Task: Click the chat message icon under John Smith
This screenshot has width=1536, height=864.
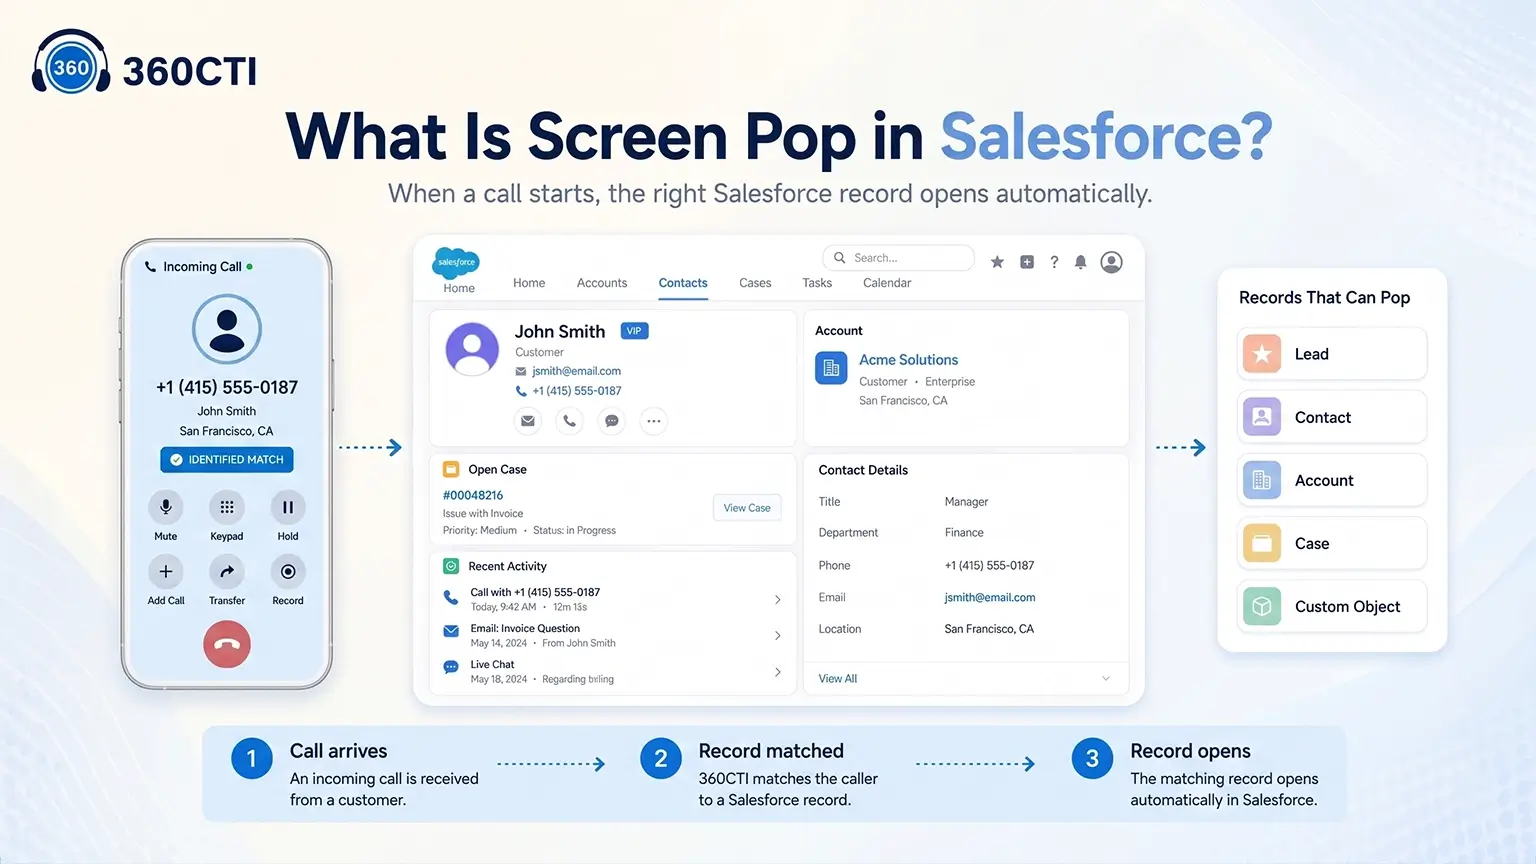Action: coord(612,421)
